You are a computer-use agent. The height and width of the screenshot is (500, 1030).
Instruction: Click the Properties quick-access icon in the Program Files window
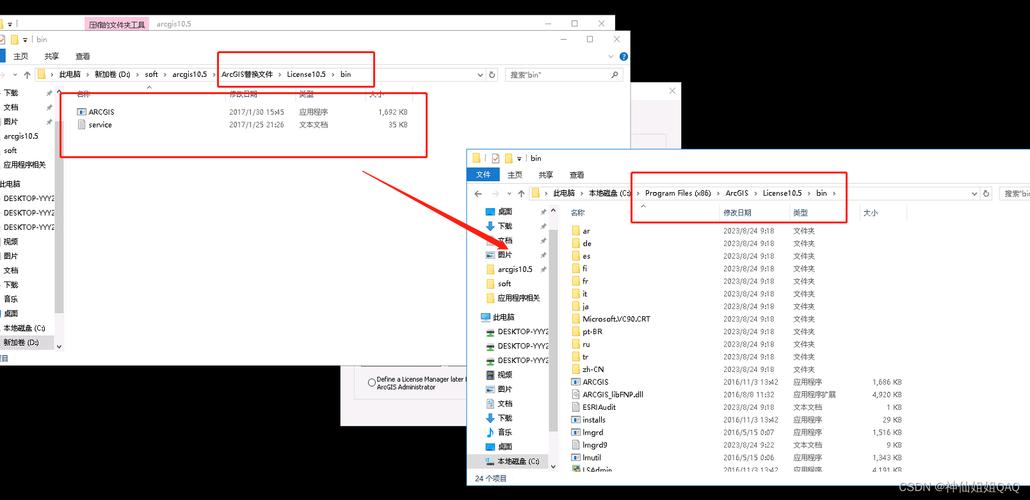[x=495, y=158]
